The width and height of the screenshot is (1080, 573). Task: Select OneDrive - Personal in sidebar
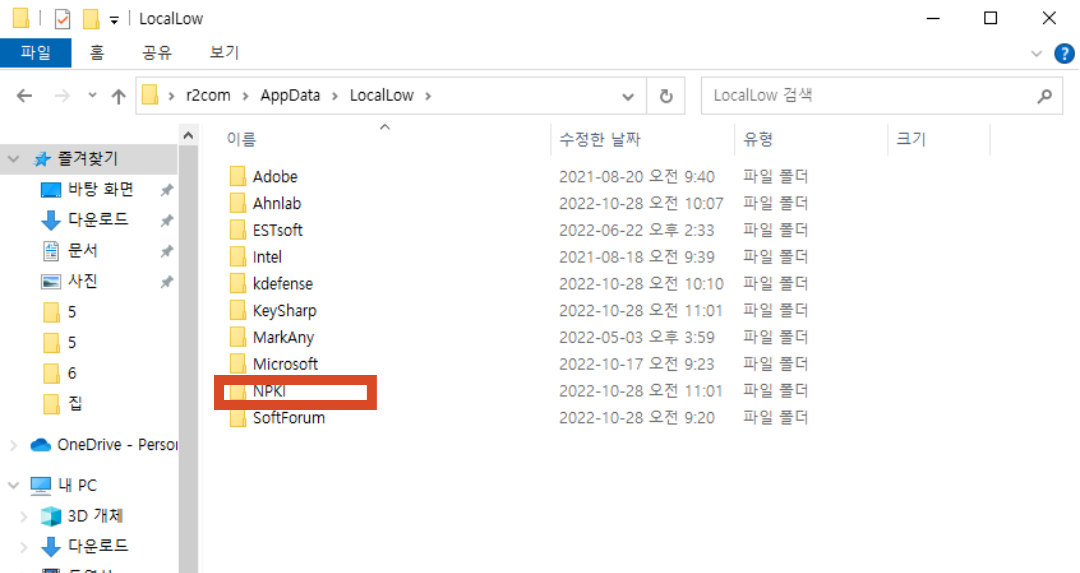click(116, 445)
